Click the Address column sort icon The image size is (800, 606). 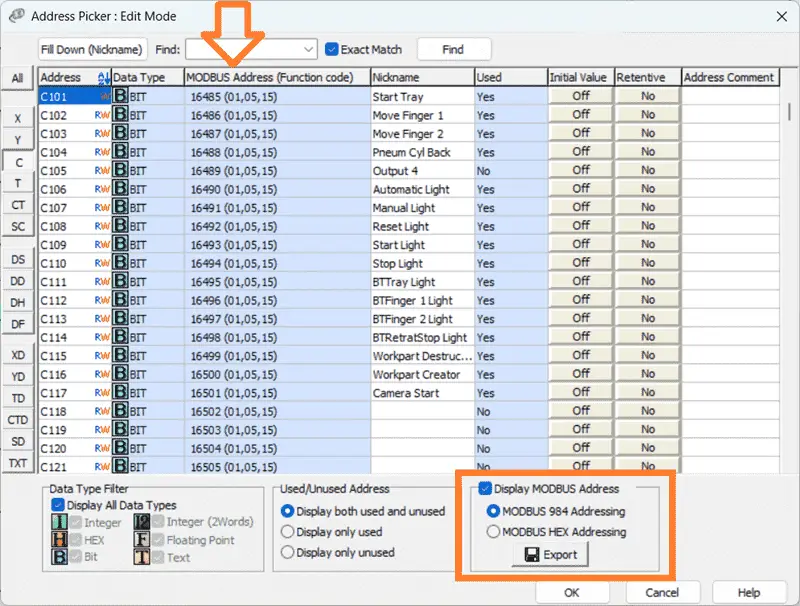click(104, 78)
